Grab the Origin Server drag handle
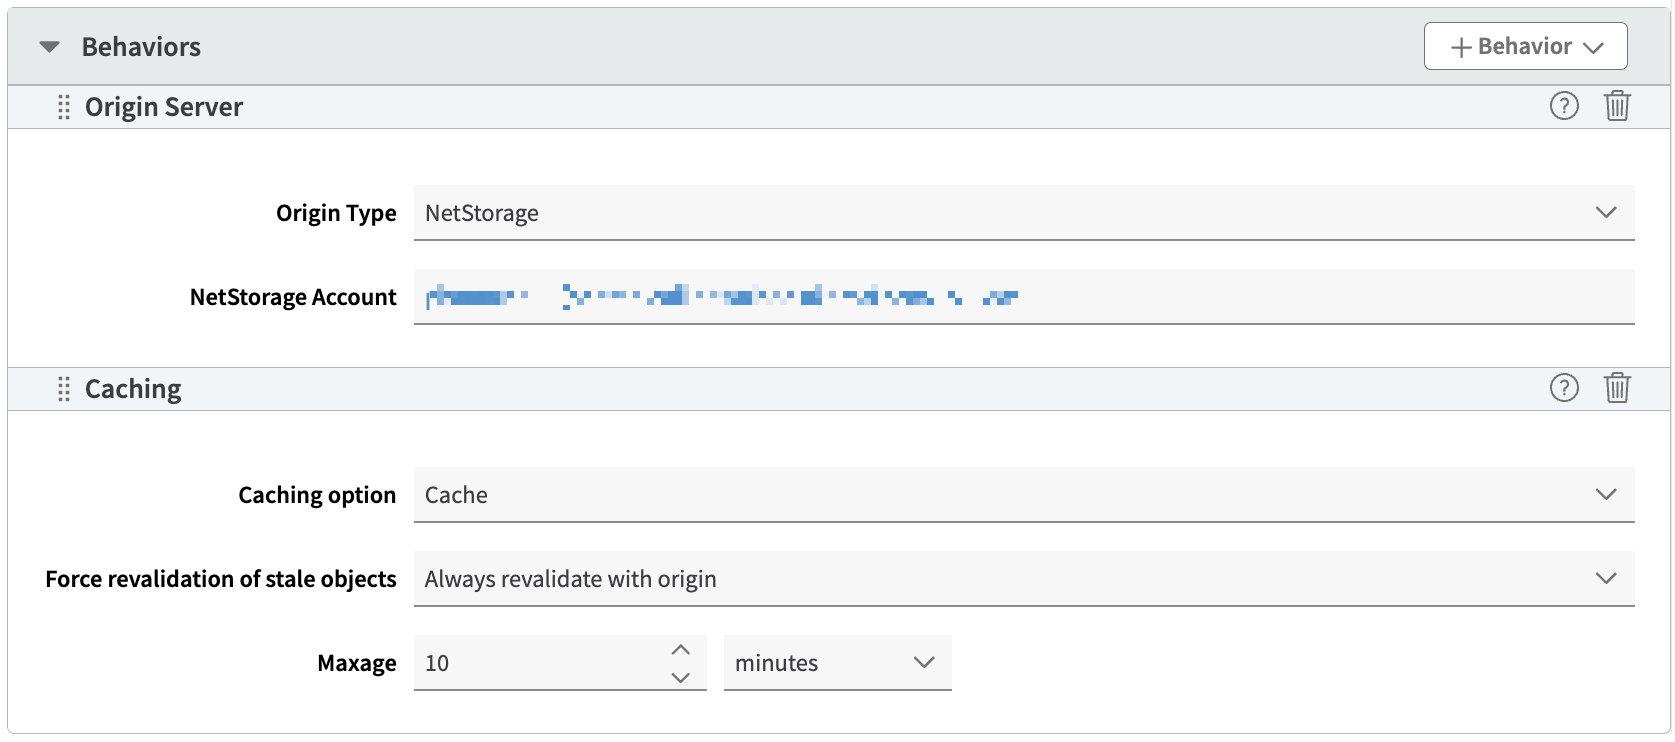 pos(64,107)
